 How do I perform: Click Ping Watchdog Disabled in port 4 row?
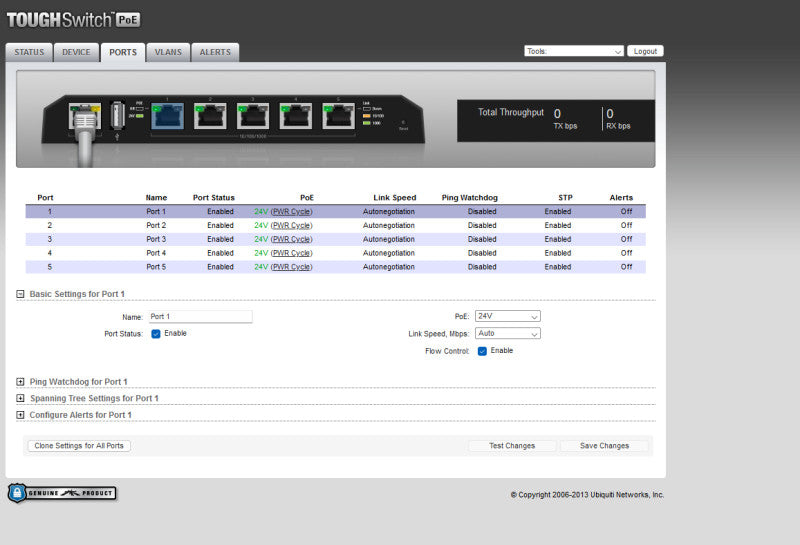[x=482, y=253]
